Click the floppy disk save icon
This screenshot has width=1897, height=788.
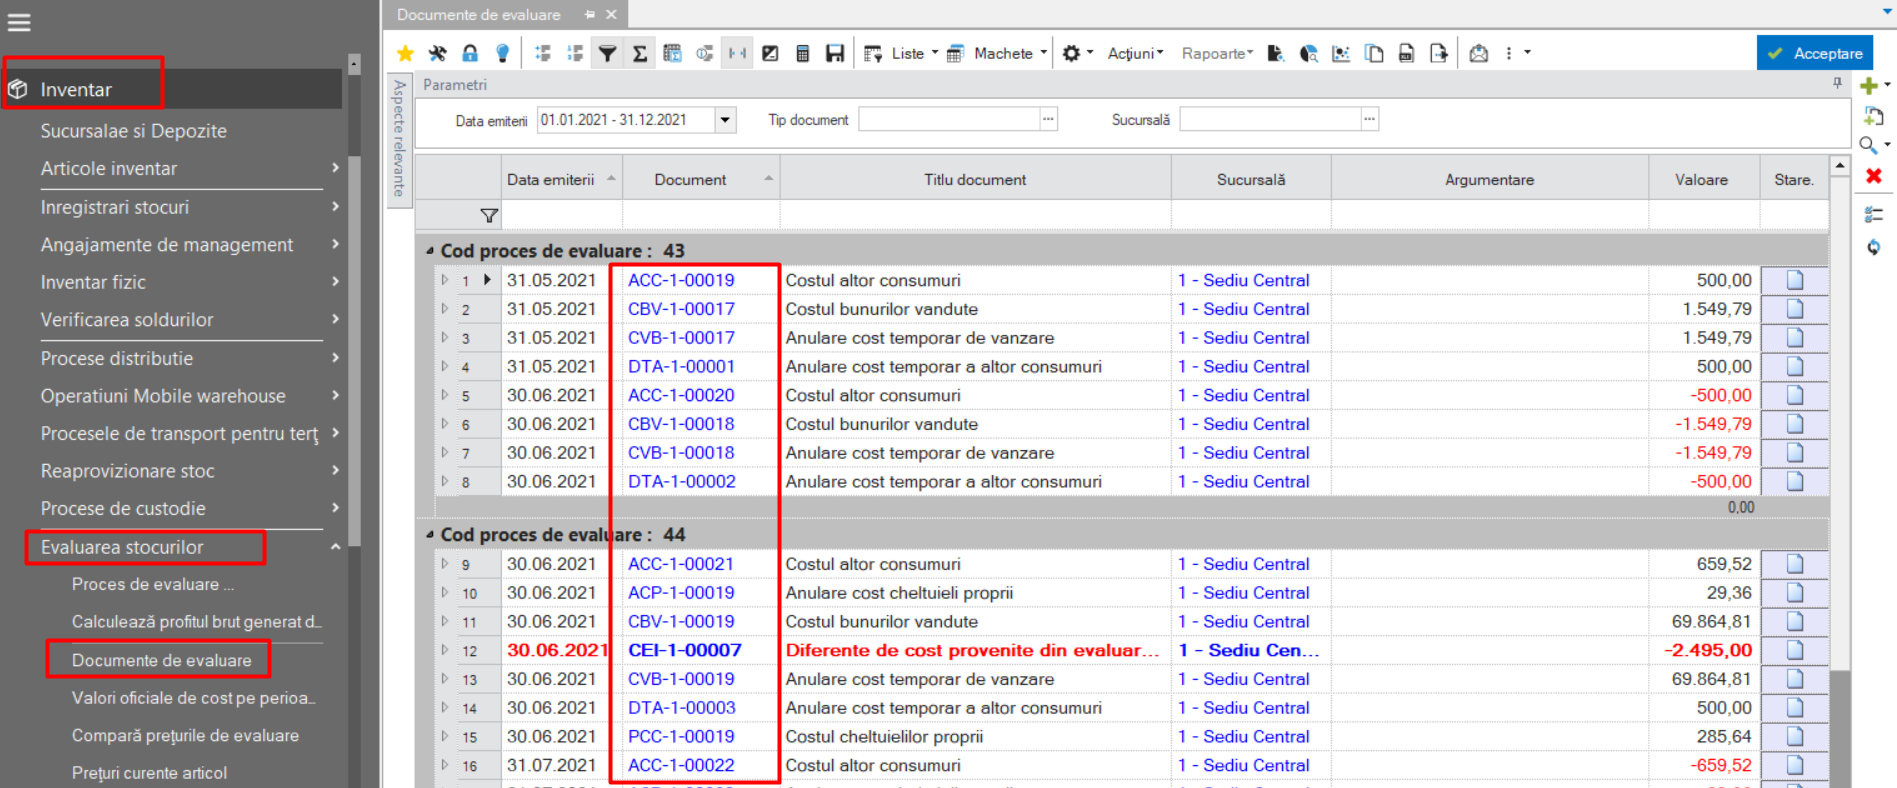pos(835,53)
